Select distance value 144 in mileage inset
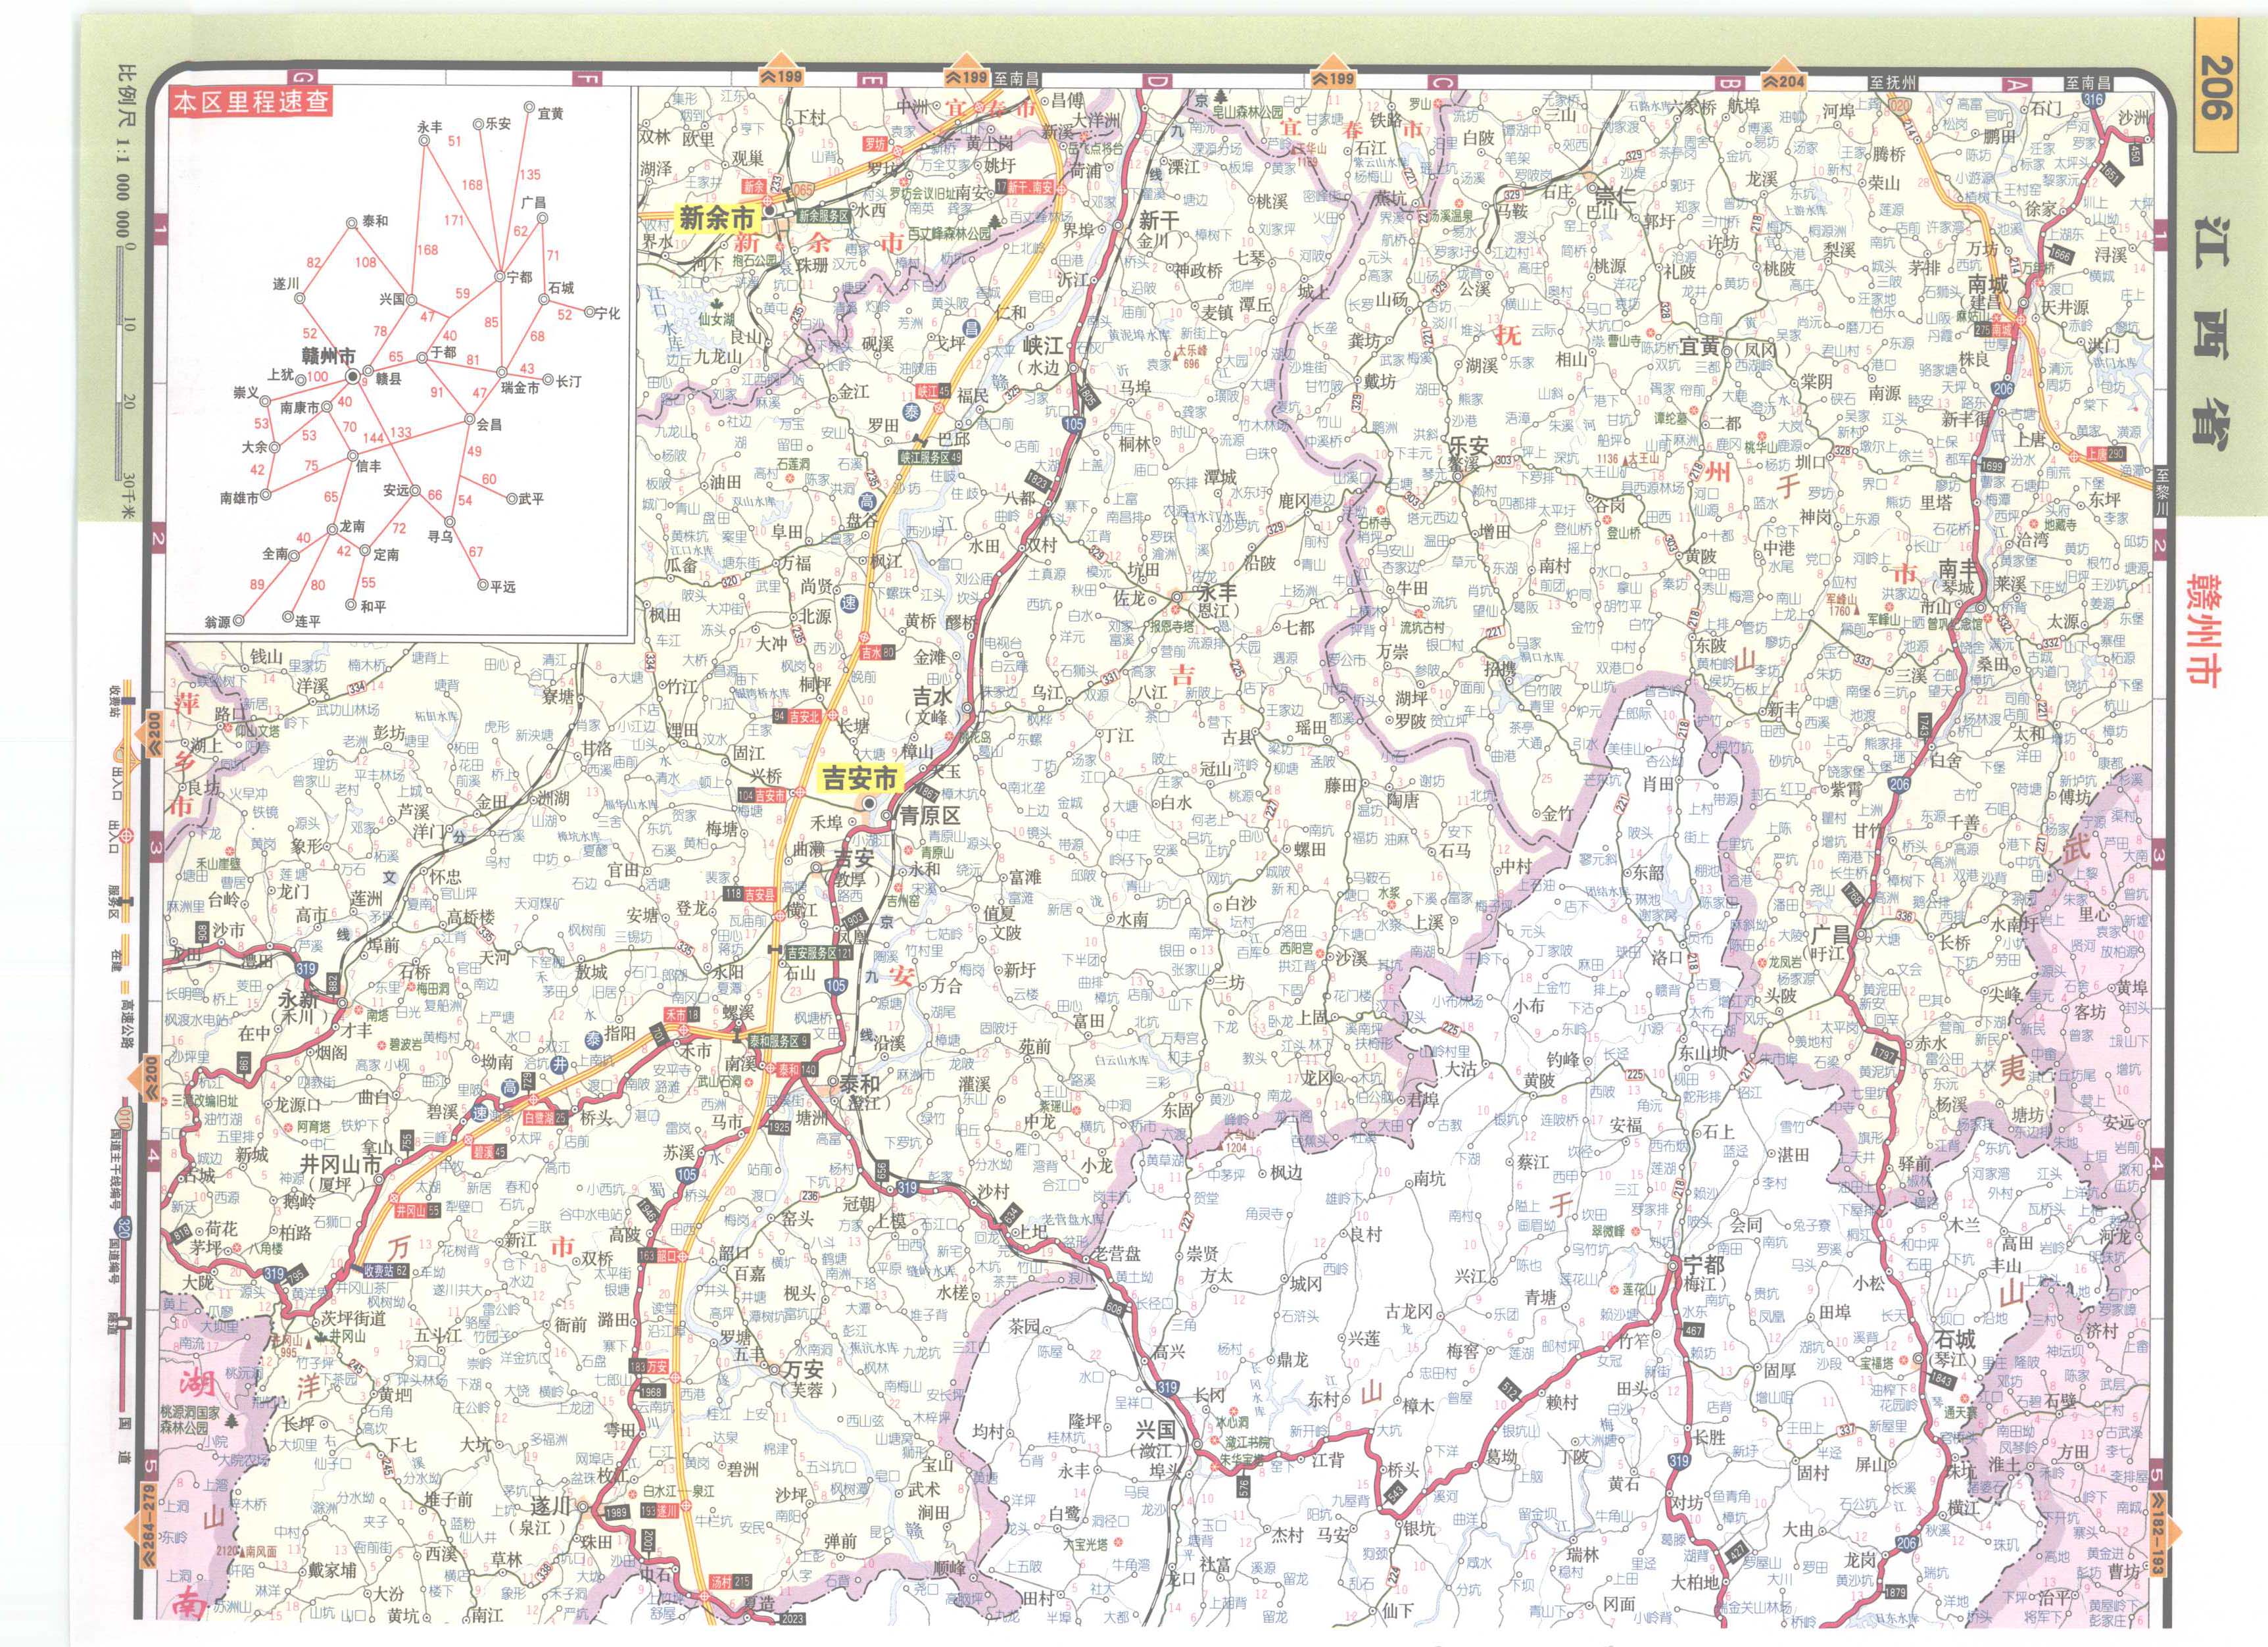 tap(374, 438)
